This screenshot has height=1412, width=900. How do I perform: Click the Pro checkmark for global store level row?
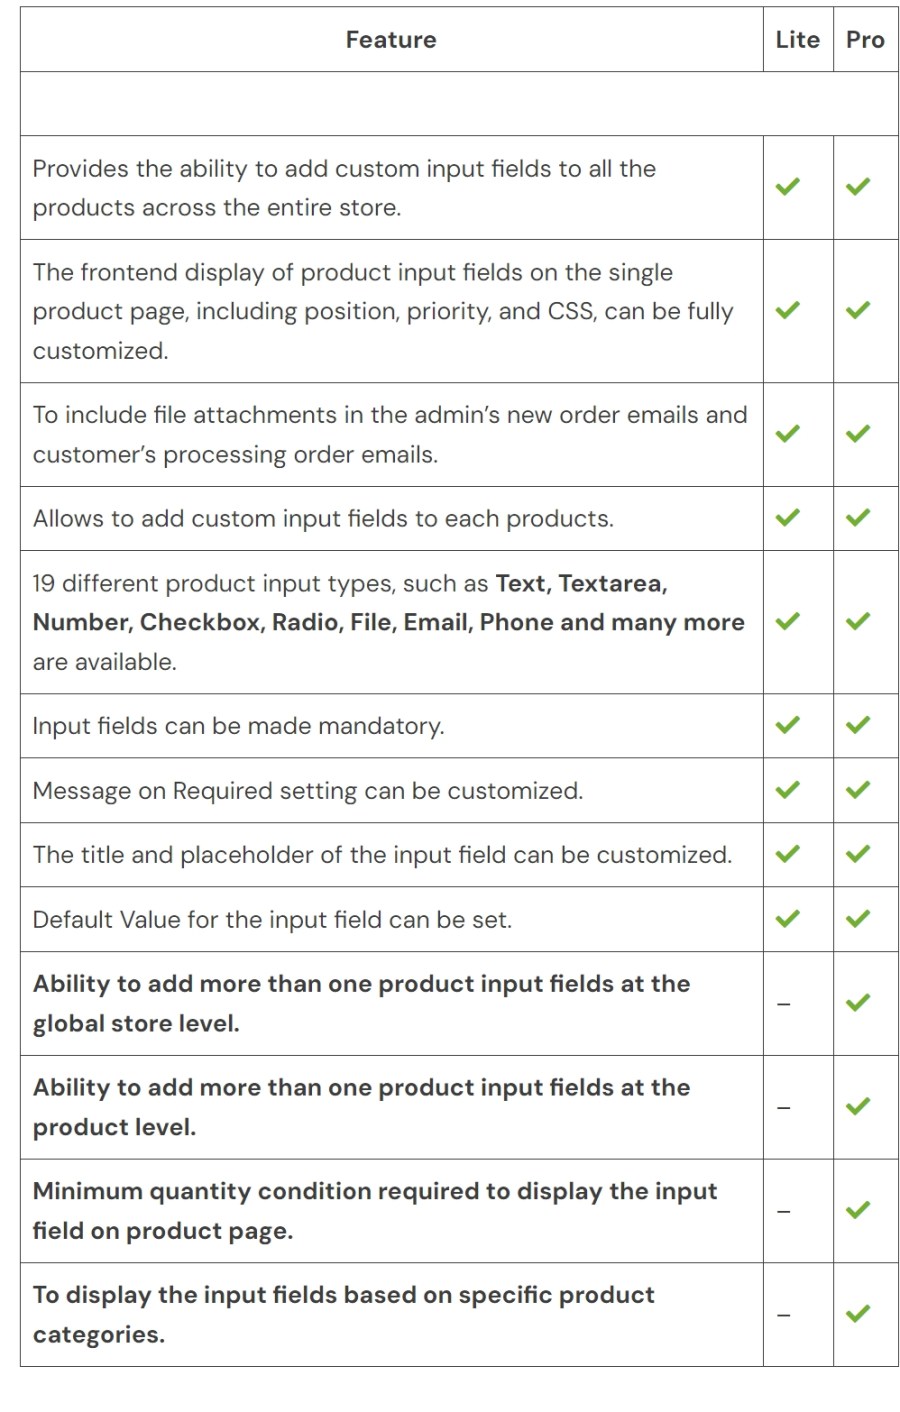(x=858, y=1003)
